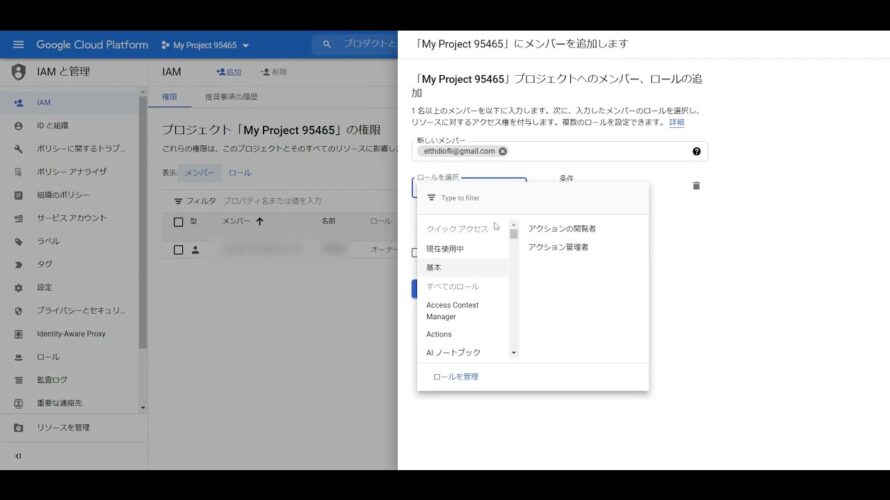The image size is (890, 500).
Task: Click the リソースを管理 icon
Action: tap(18, 428)
